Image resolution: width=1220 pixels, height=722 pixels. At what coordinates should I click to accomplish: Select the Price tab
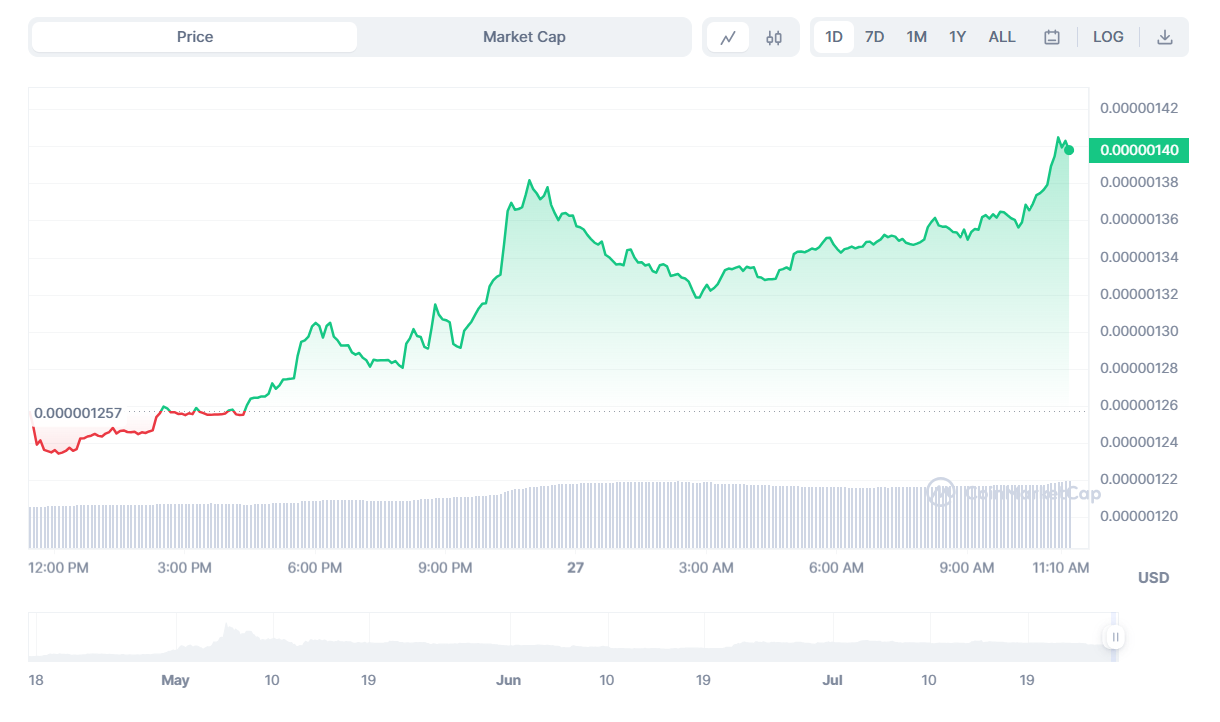click(x=195, y=37)
